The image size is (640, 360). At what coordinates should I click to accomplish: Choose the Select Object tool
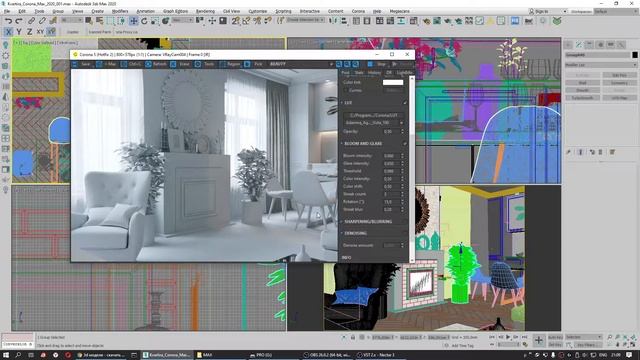pos(89,21)
